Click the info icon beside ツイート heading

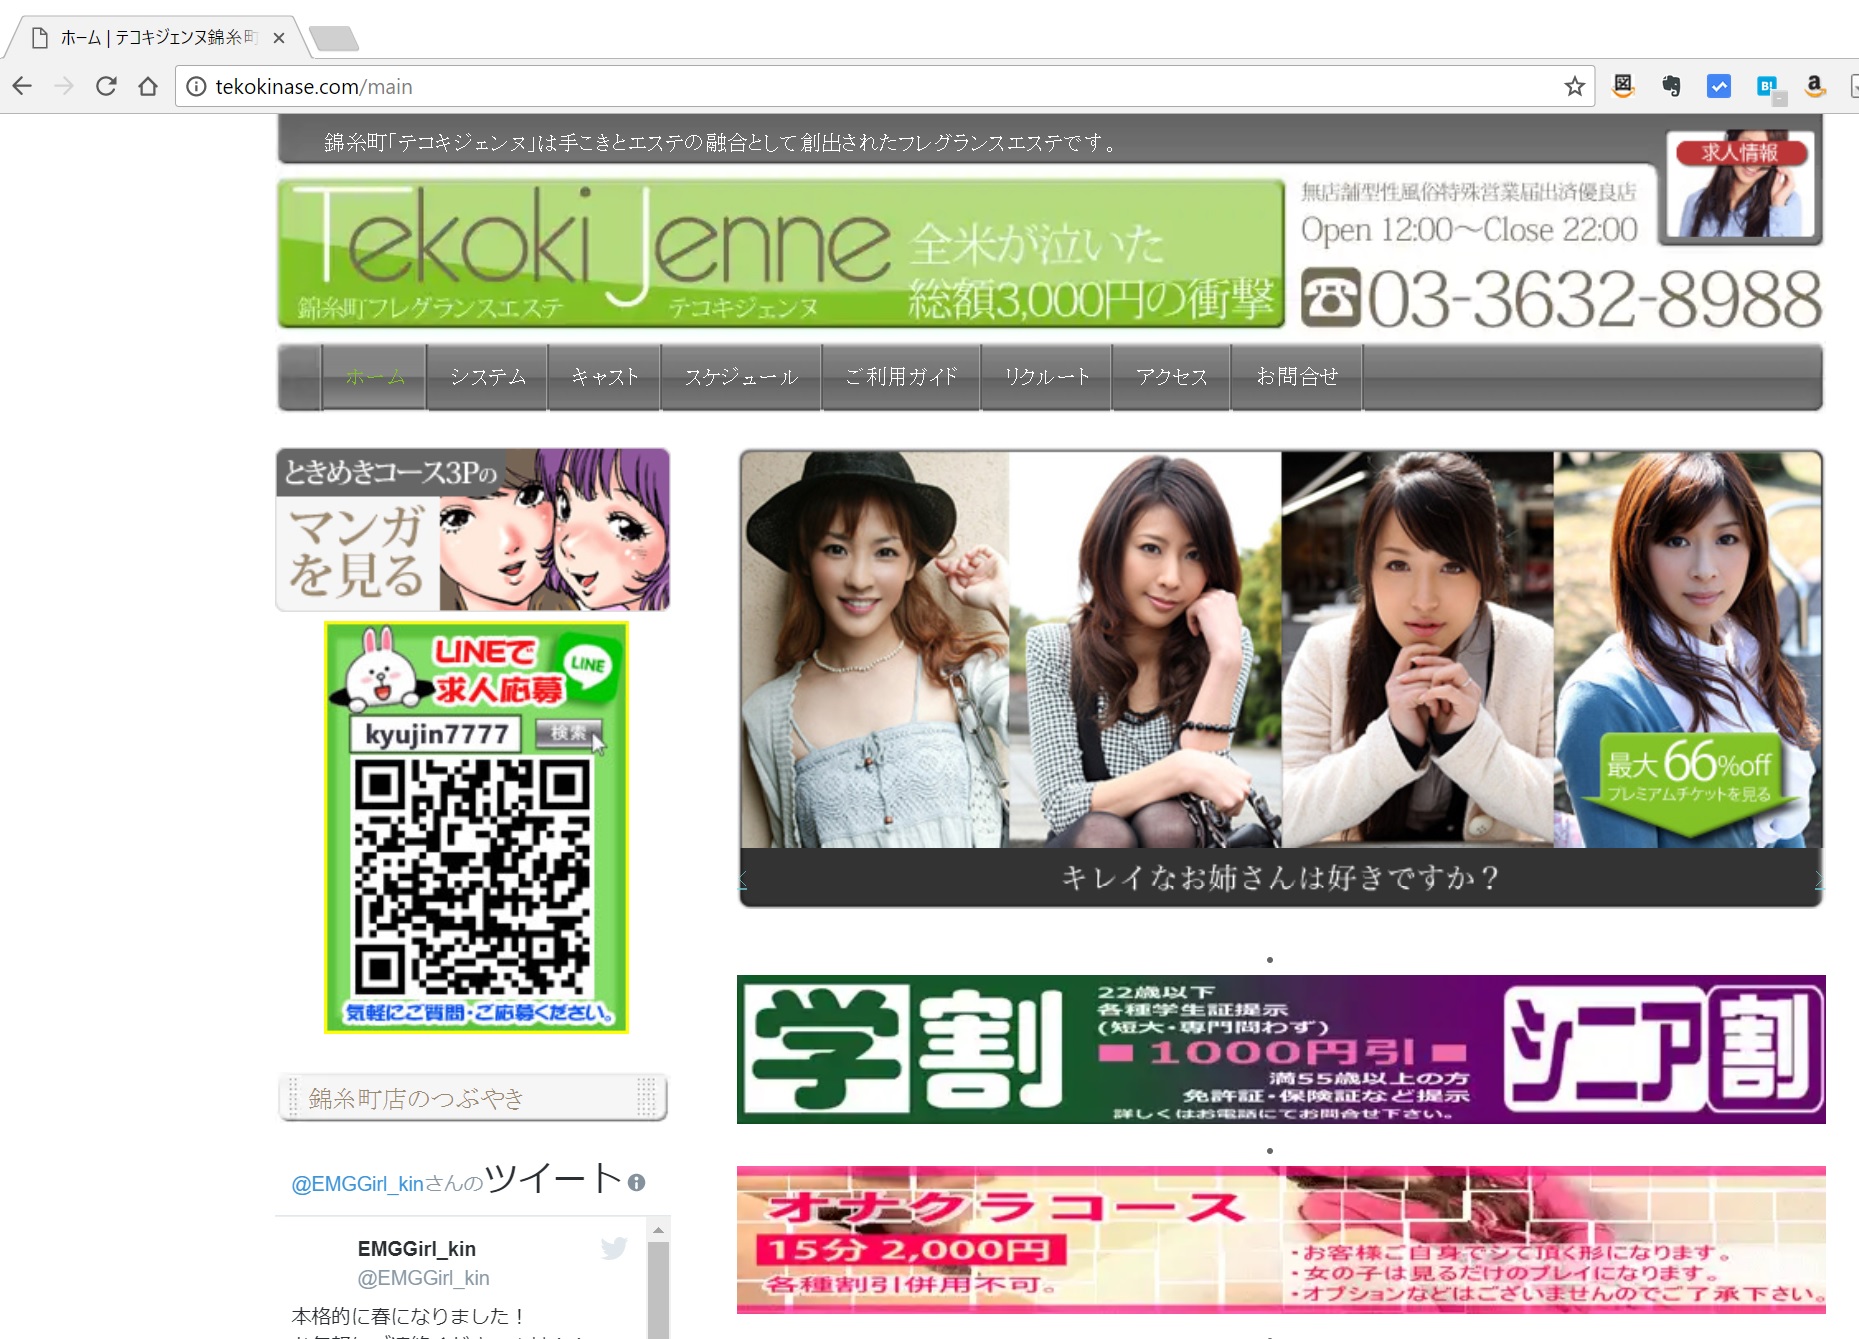637,1182
